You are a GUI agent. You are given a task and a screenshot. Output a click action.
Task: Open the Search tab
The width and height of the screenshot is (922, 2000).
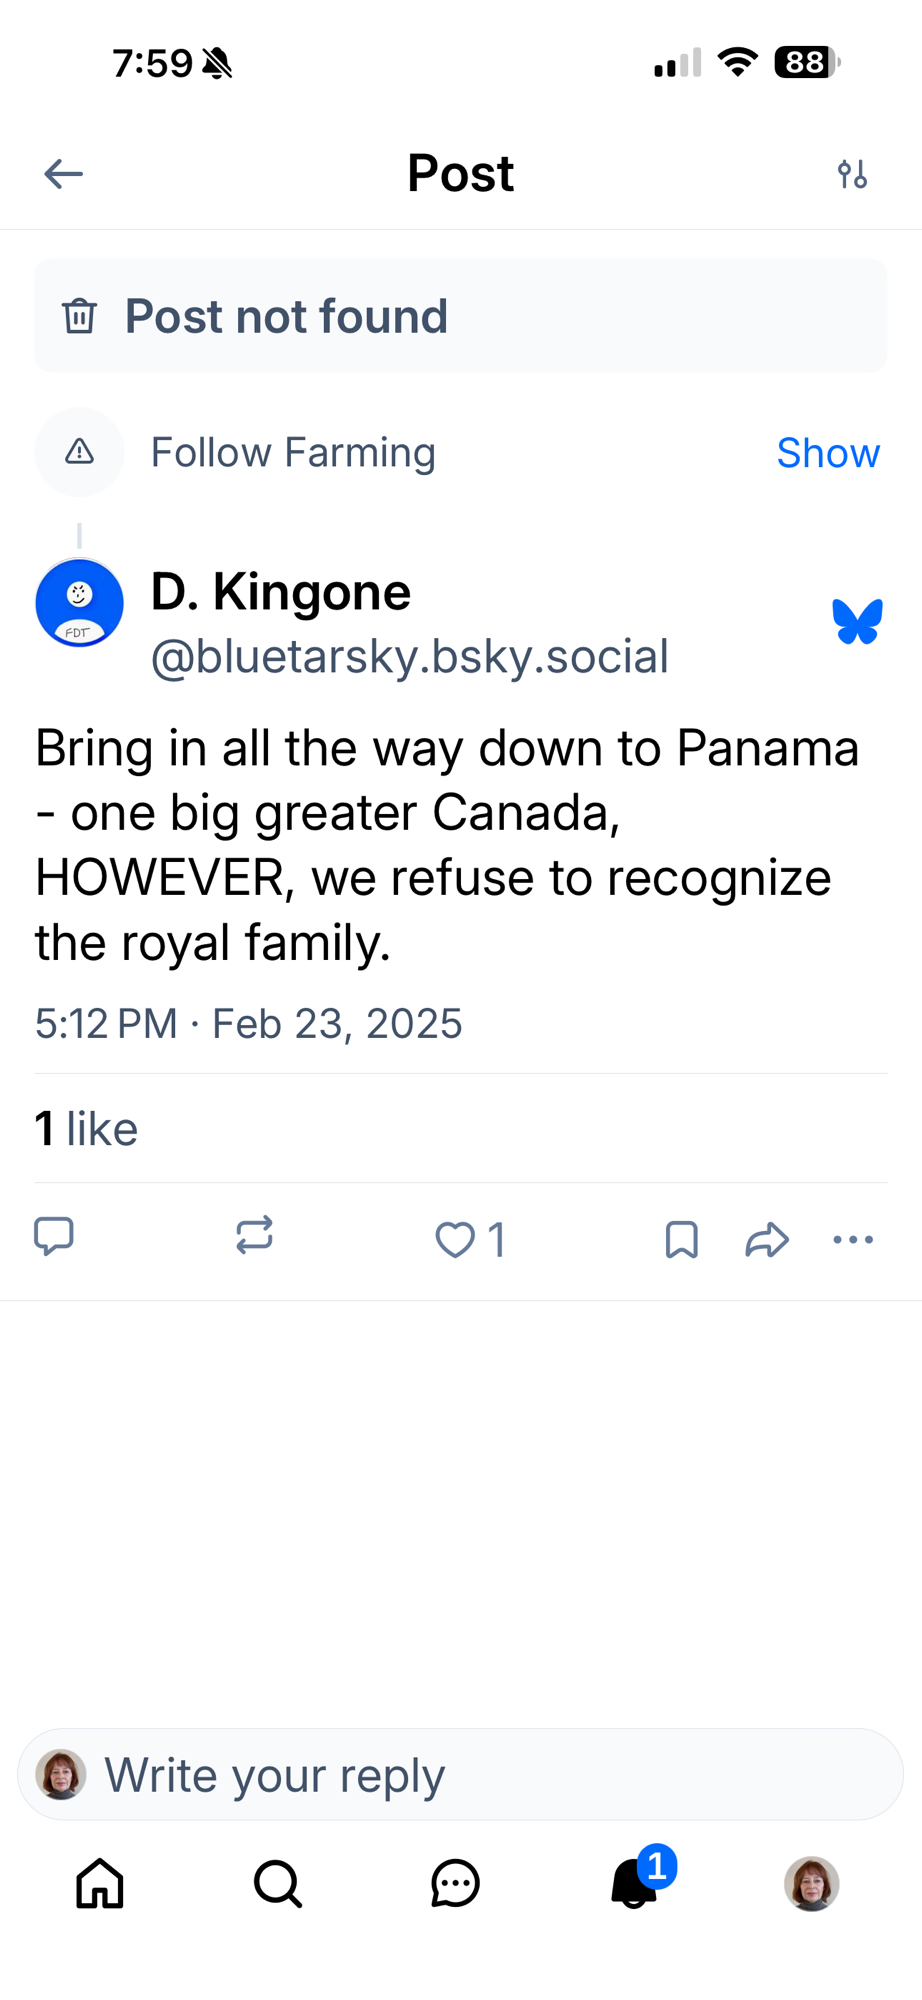pyautogui.click(x=277, y=1884)
